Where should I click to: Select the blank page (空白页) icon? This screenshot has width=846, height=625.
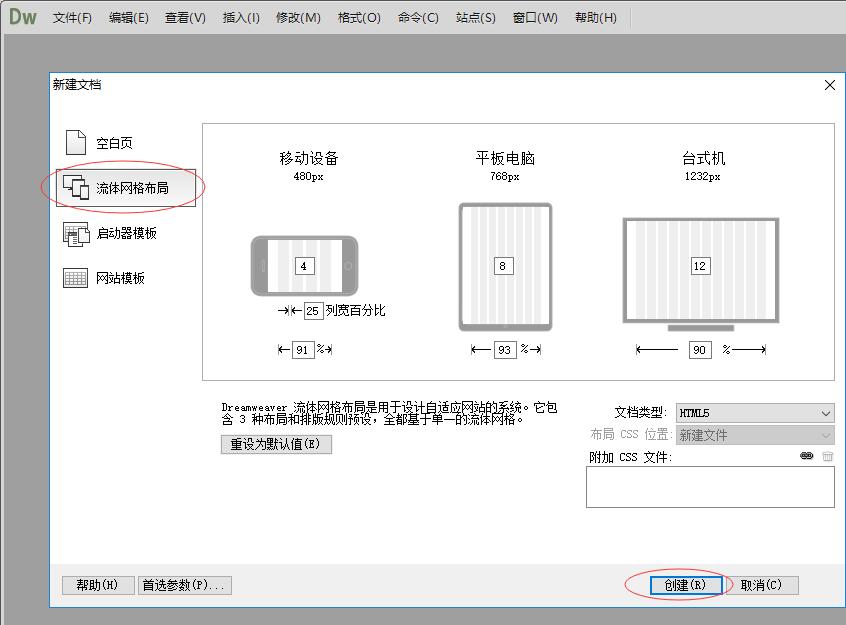[x=76, y=143]
